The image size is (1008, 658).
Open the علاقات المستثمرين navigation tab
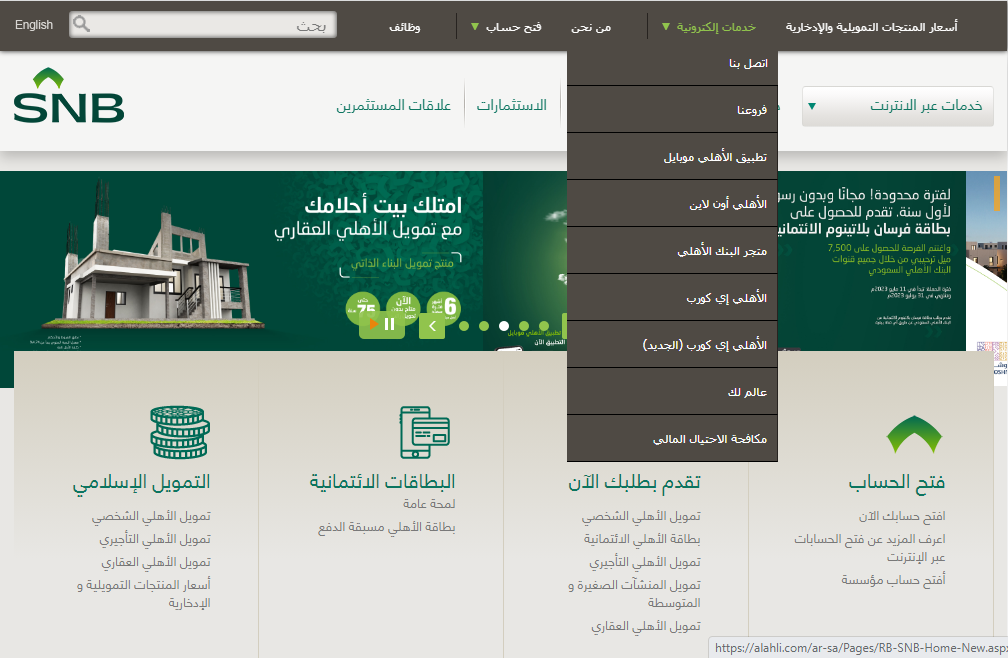pos(393,105)
